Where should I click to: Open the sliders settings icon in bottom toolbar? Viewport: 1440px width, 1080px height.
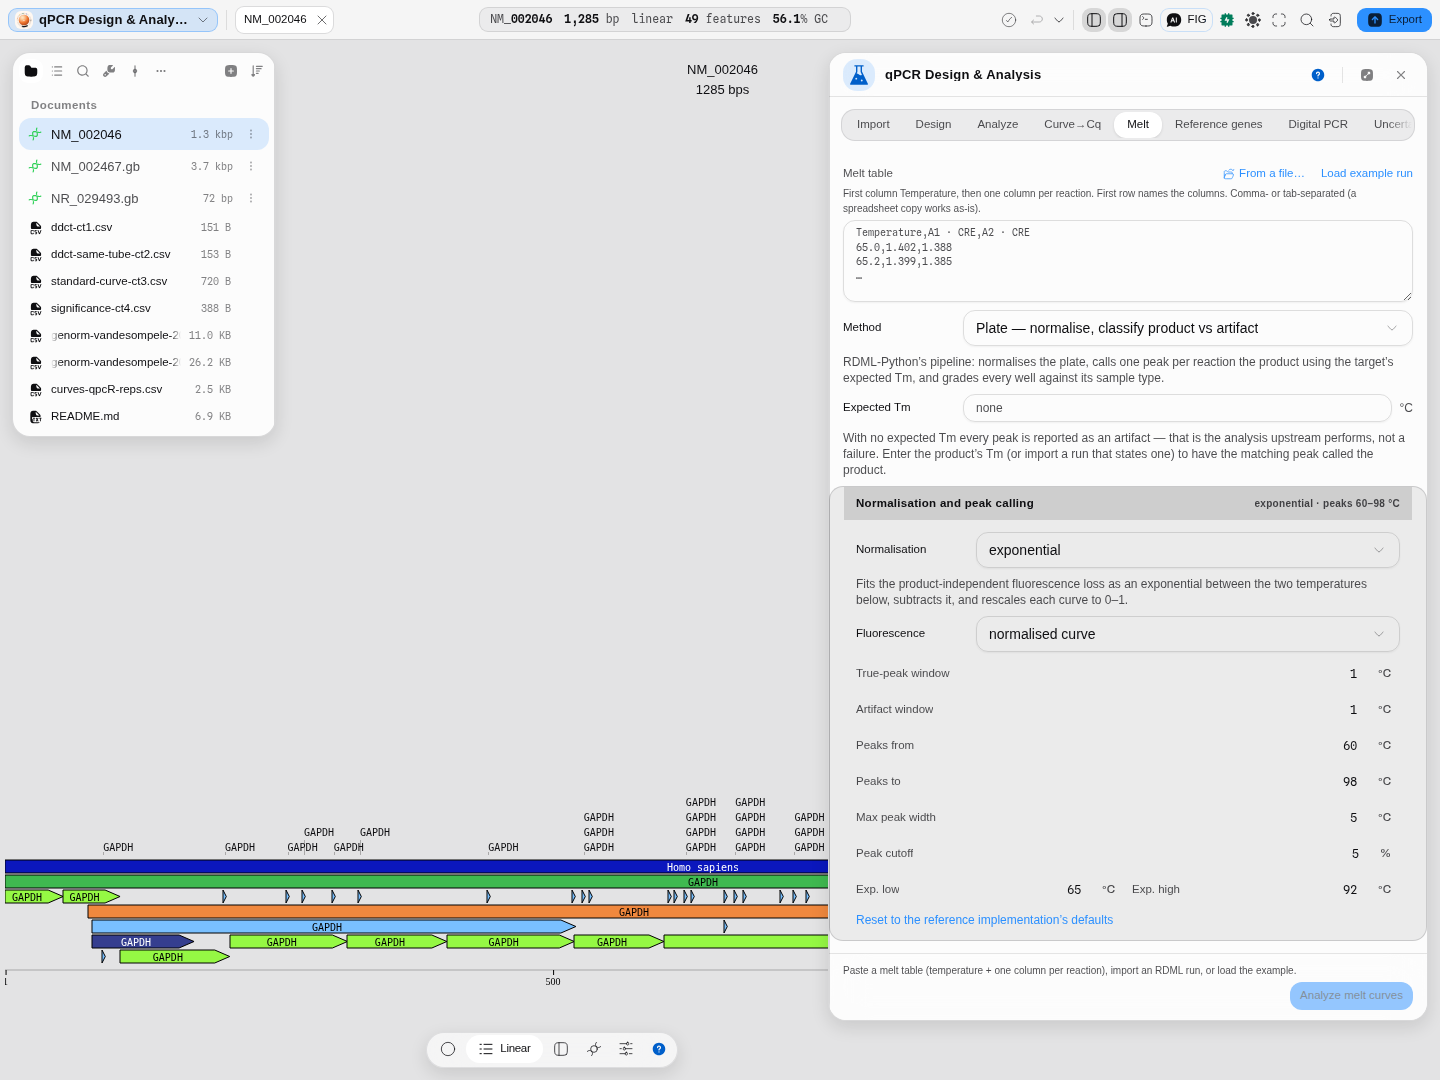point(626,1049)
